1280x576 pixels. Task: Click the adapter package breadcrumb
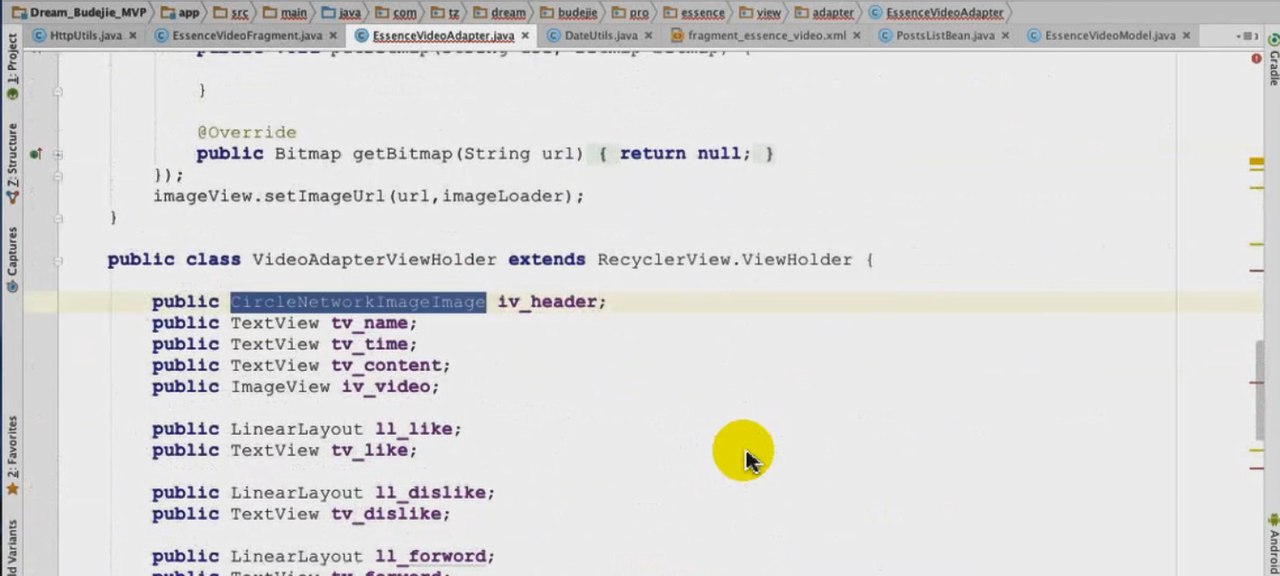coord(825,13)
